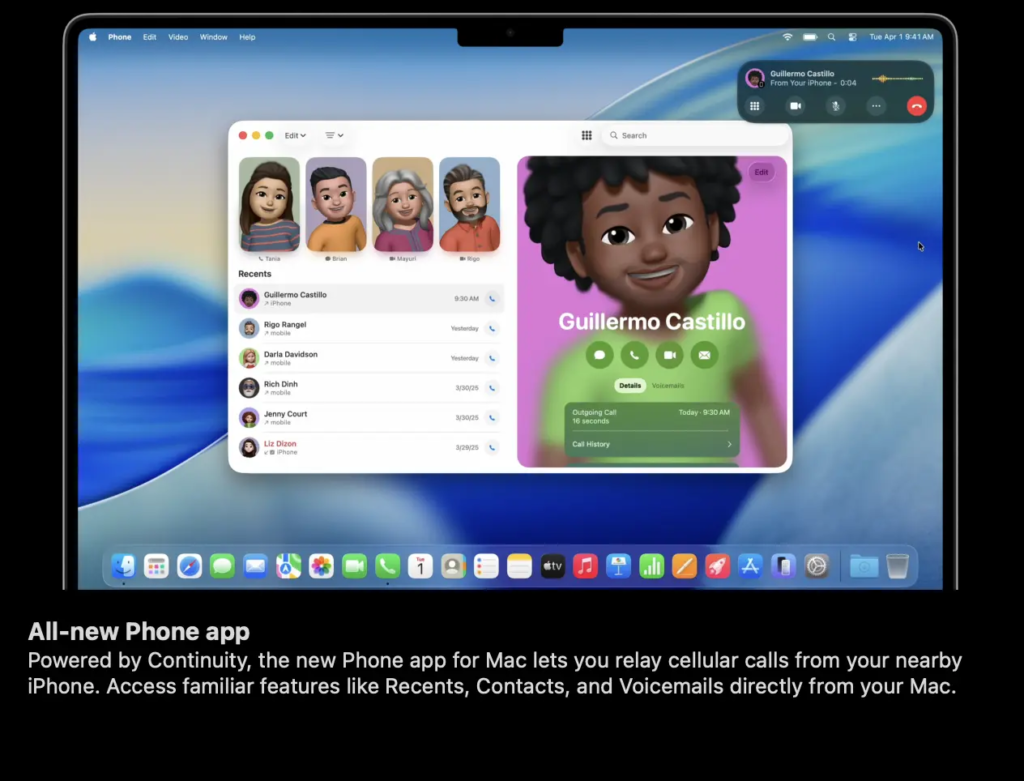Email Guillermo using the mail icon

(x=704, y=354)
